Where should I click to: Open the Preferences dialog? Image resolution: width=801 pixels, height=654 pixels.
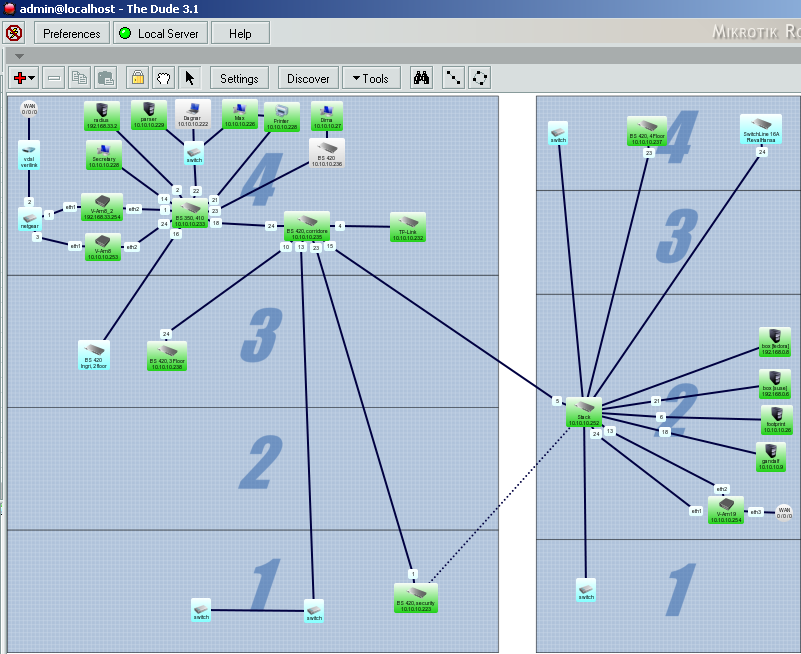(x=72, y=34)
